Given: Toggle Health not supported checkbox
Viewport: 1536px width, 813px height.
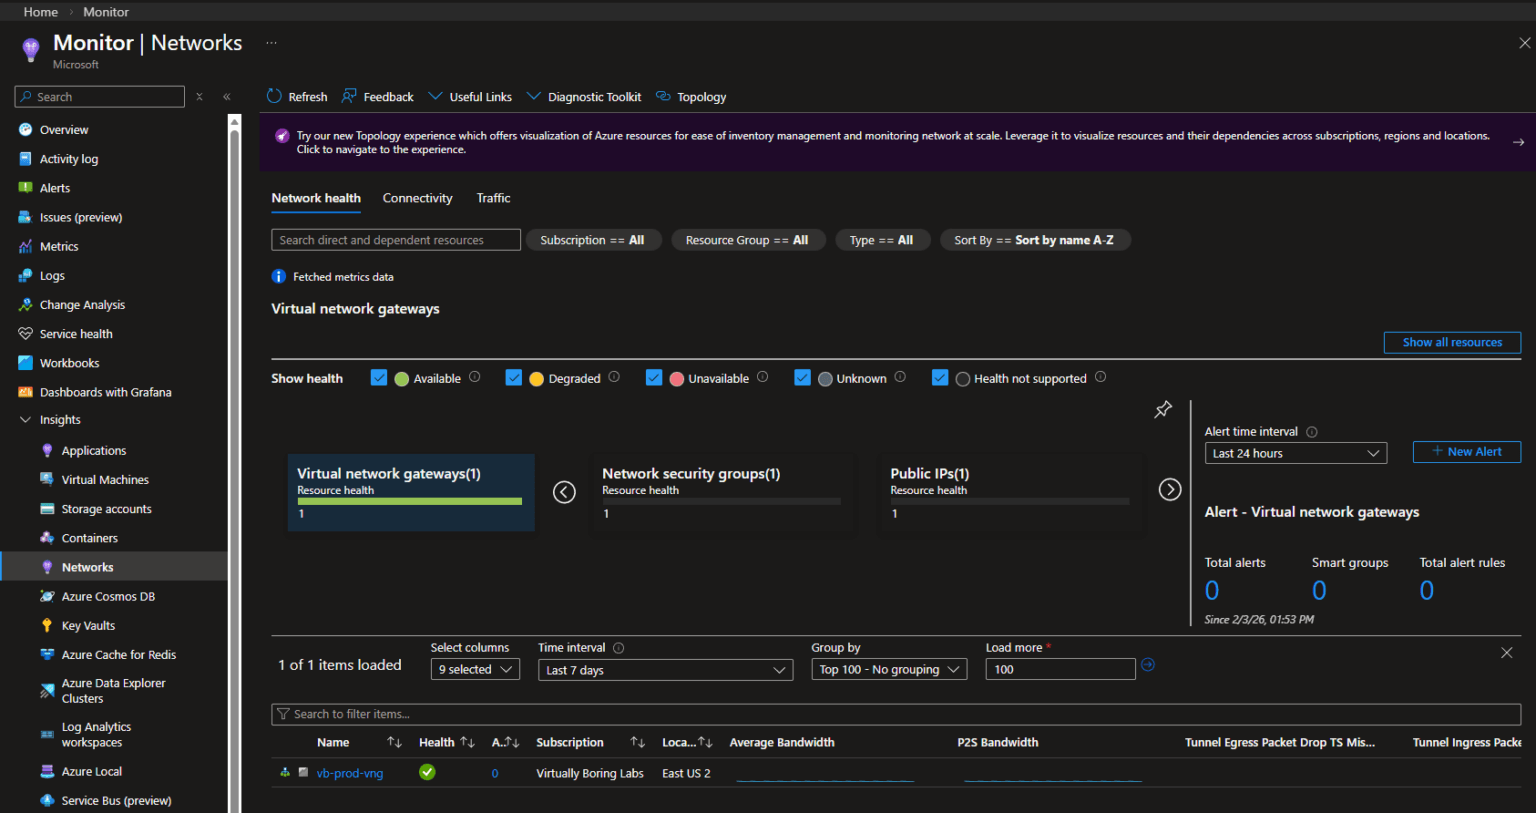Looking at the screenshot, I should [940, 378].
